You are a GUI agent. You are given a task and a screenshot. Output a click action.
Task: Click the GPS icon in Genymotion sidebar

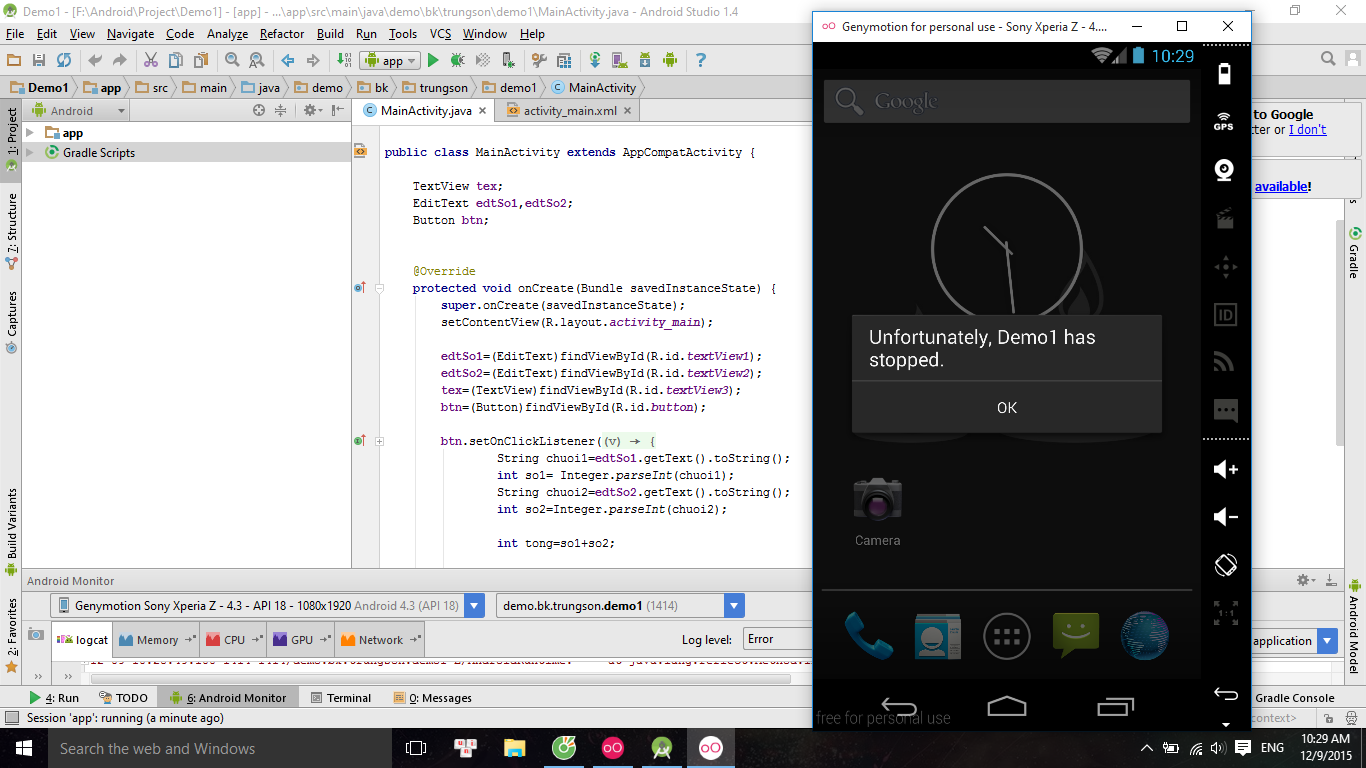tap(1225, 122)
